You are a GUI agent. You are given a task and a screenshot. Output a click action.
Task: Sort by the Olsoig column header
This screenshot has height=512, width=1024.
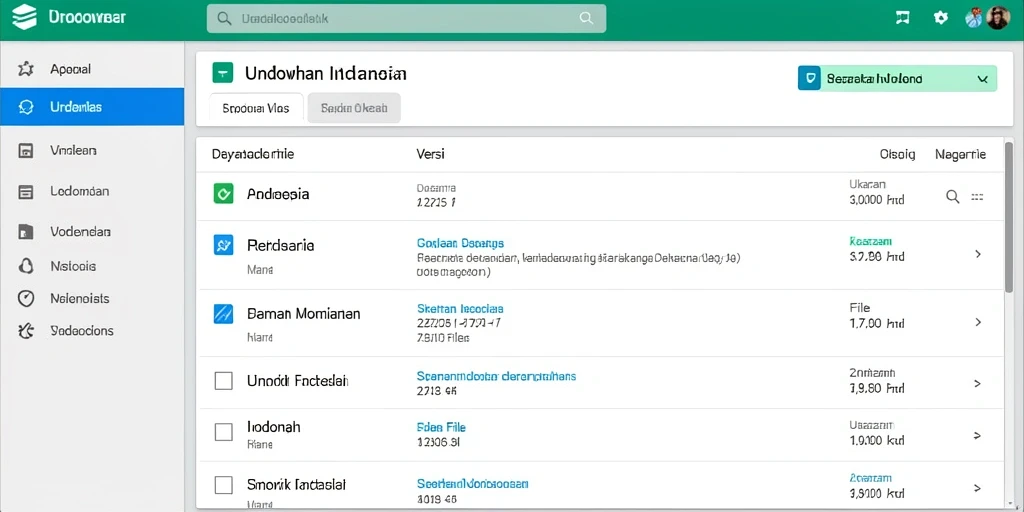(897, 155)
